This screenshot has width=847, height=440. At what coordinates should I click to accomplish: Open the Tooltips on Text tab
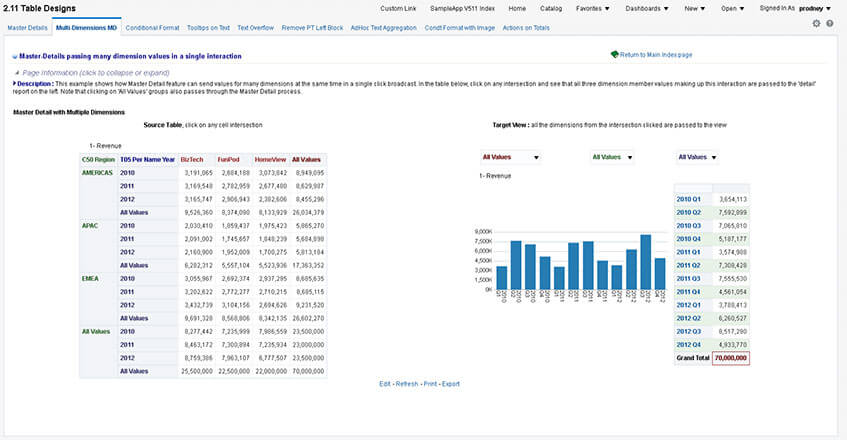tap(209, 28)
